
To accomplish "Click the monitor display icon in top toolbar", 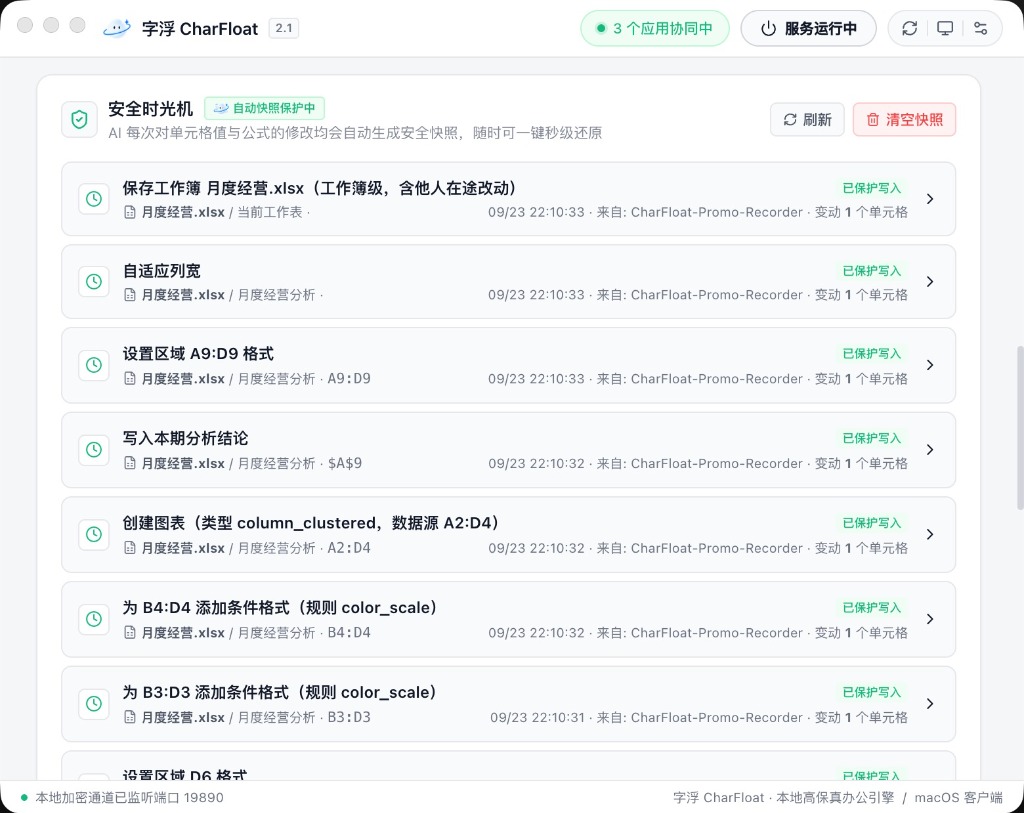I will click(945, 28).
